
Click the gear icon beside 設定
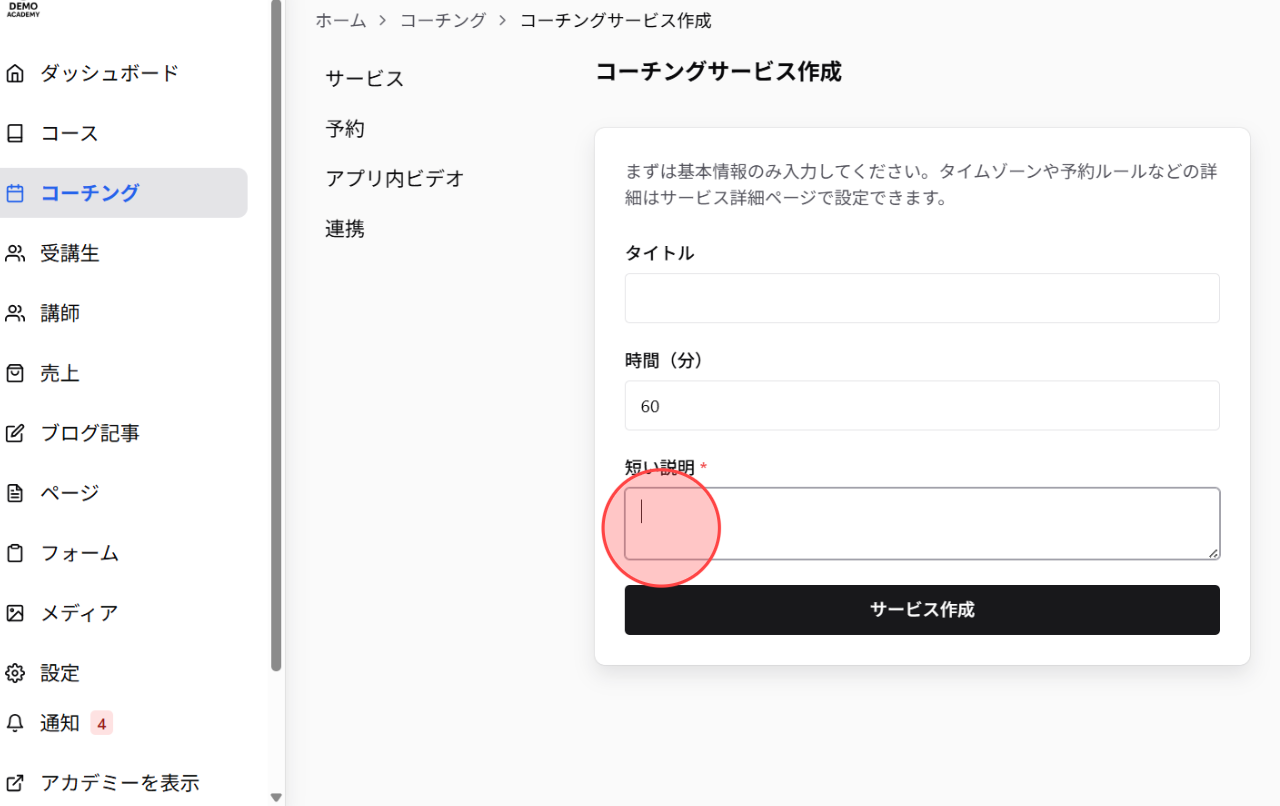[15, 673]
